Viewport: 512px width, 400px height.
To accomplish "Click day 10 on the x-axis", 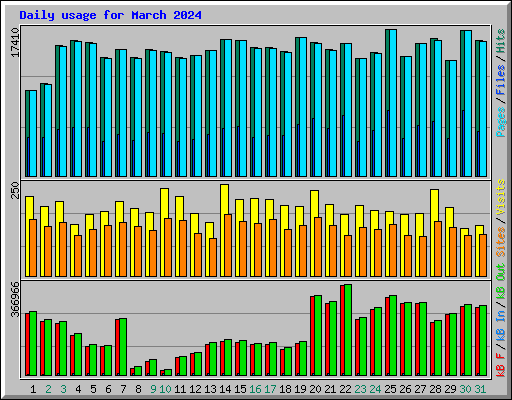I will [165, 389].
